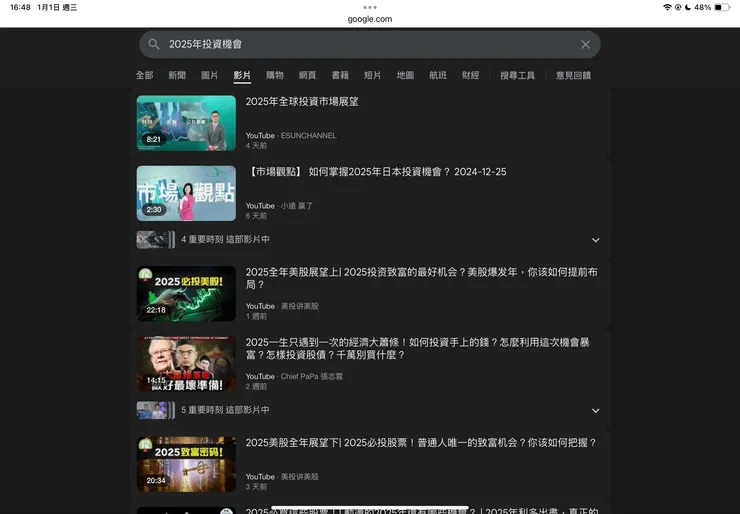Tap the three-dot multitasking icon at top
The height and width of the screenshot is (514, 740).
[370, 7]
